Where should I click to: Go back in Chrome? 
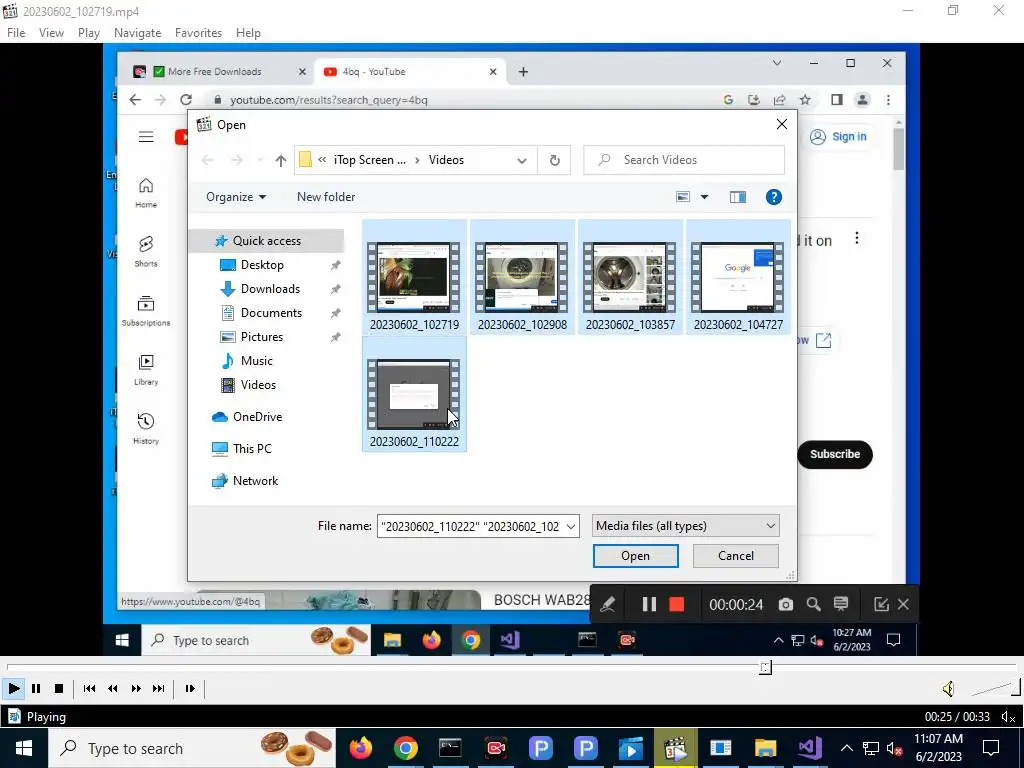[135, 100]
